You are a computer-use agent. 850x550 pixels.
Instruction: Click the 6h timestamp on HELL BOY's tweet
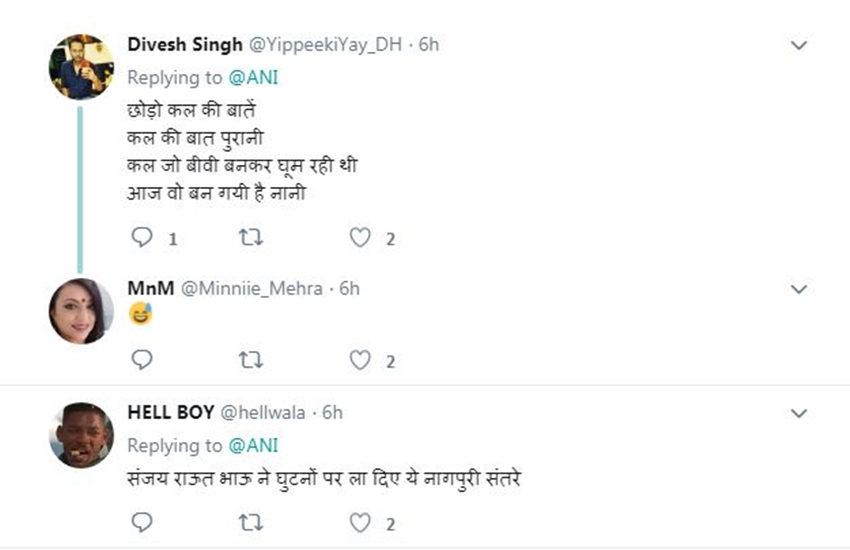coord(332,412)
